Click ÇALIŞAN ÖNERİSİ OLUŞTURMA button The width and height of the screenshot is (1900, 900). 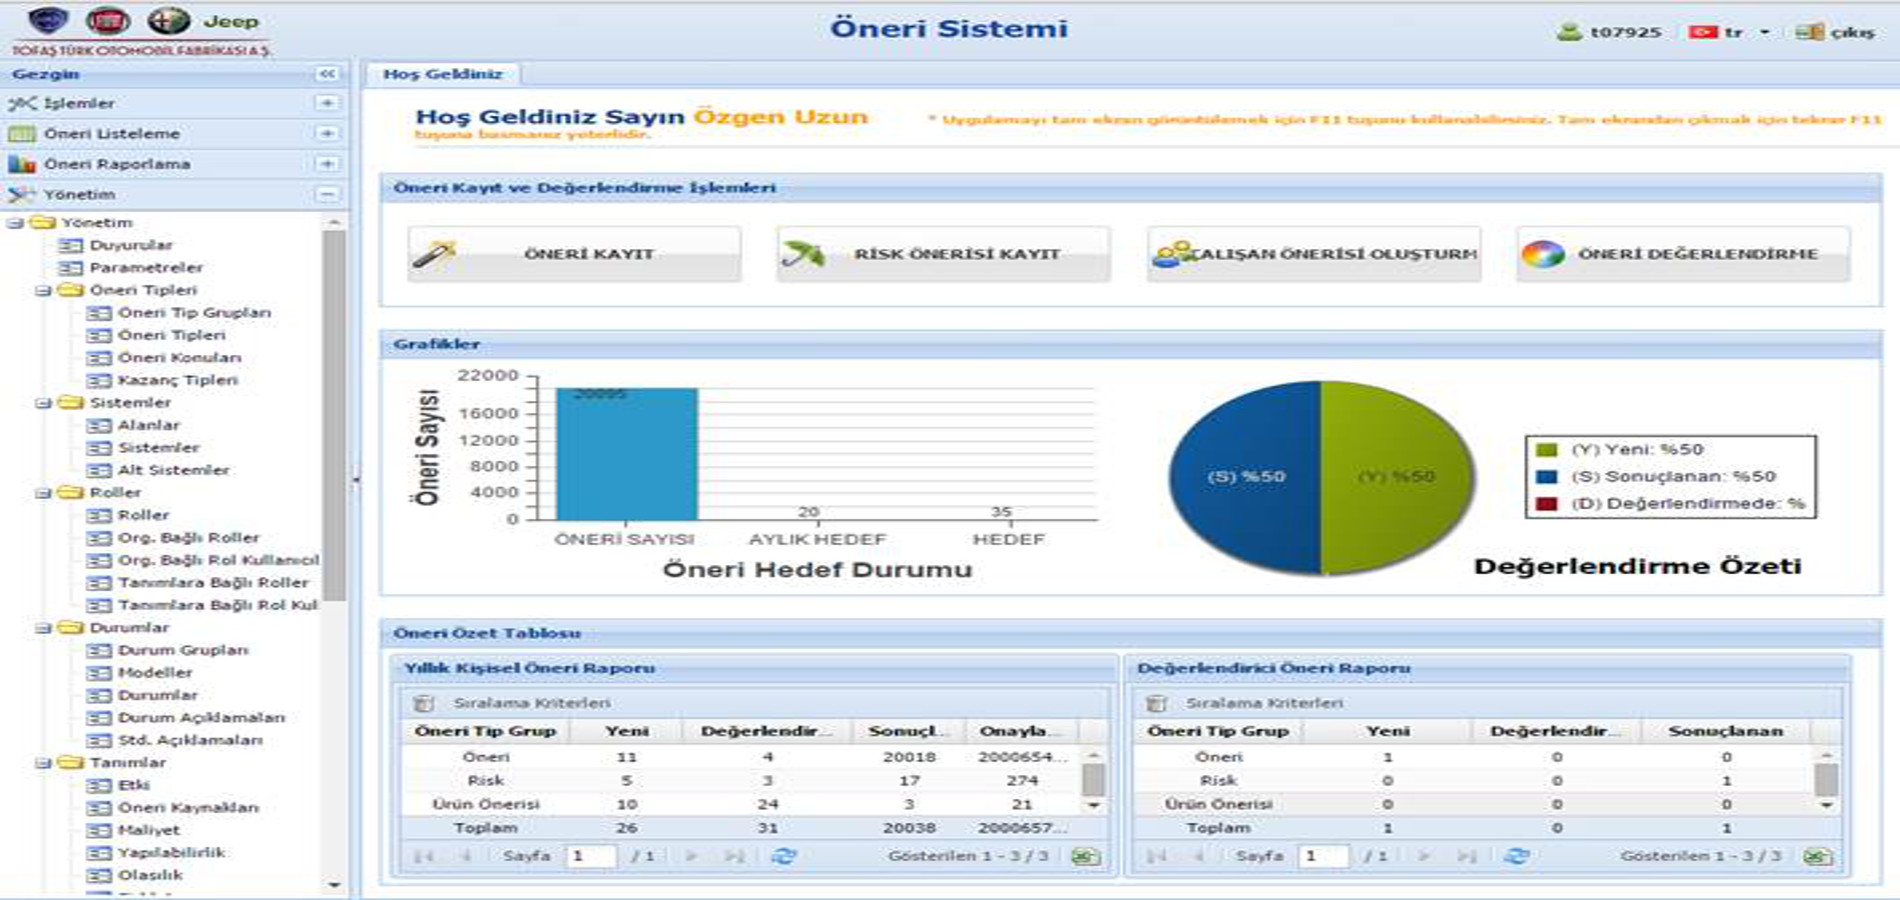[x=1313, y=254]
